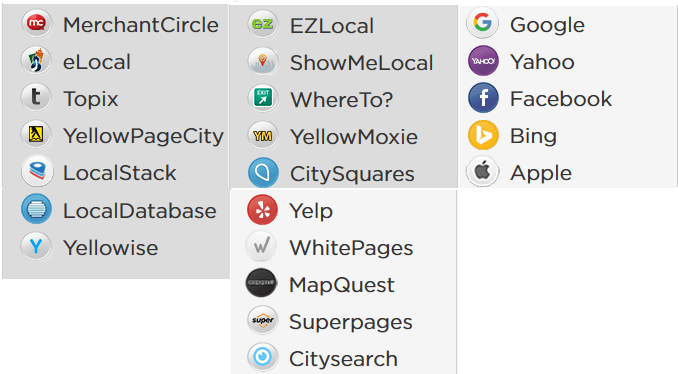Click the LocalDatabase text label

[140, 211]
